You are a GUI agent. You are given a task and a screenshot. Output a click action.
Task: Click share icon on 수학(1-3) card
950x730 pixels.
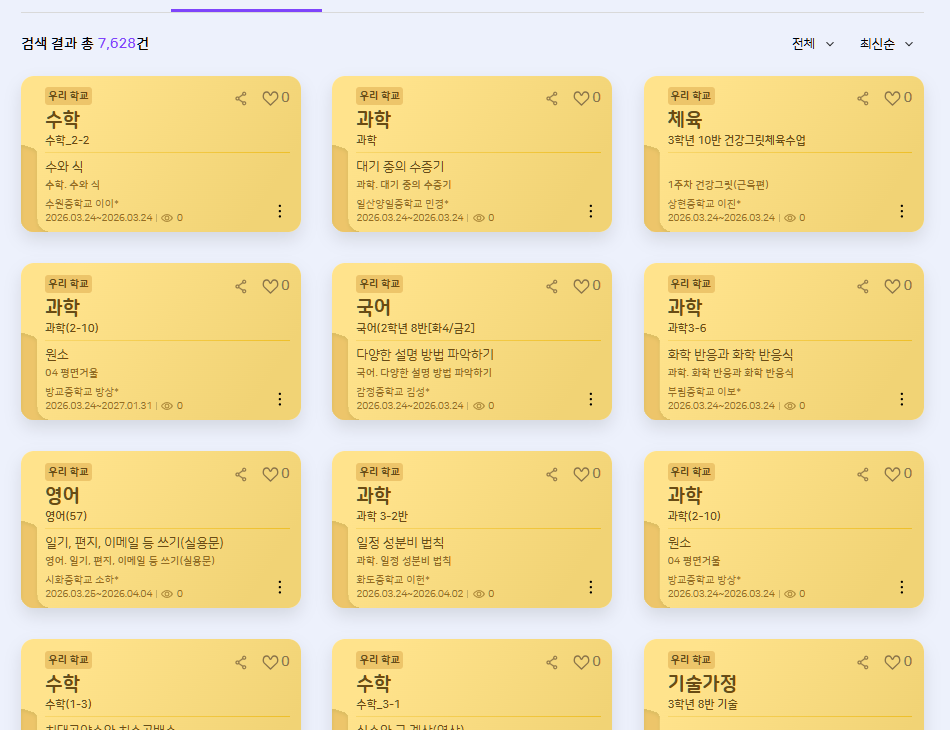(x=241, y=662)
